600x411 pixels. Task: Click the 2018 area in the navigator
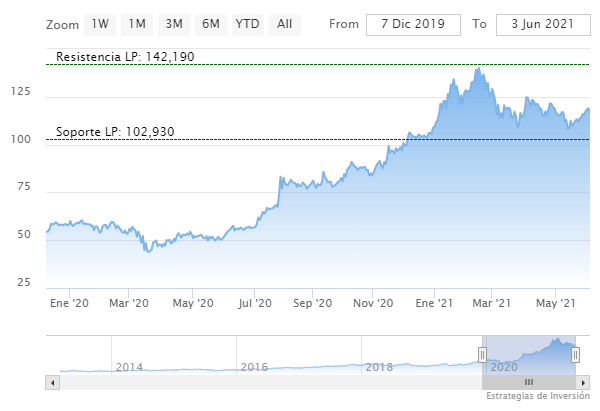point(380,367)
